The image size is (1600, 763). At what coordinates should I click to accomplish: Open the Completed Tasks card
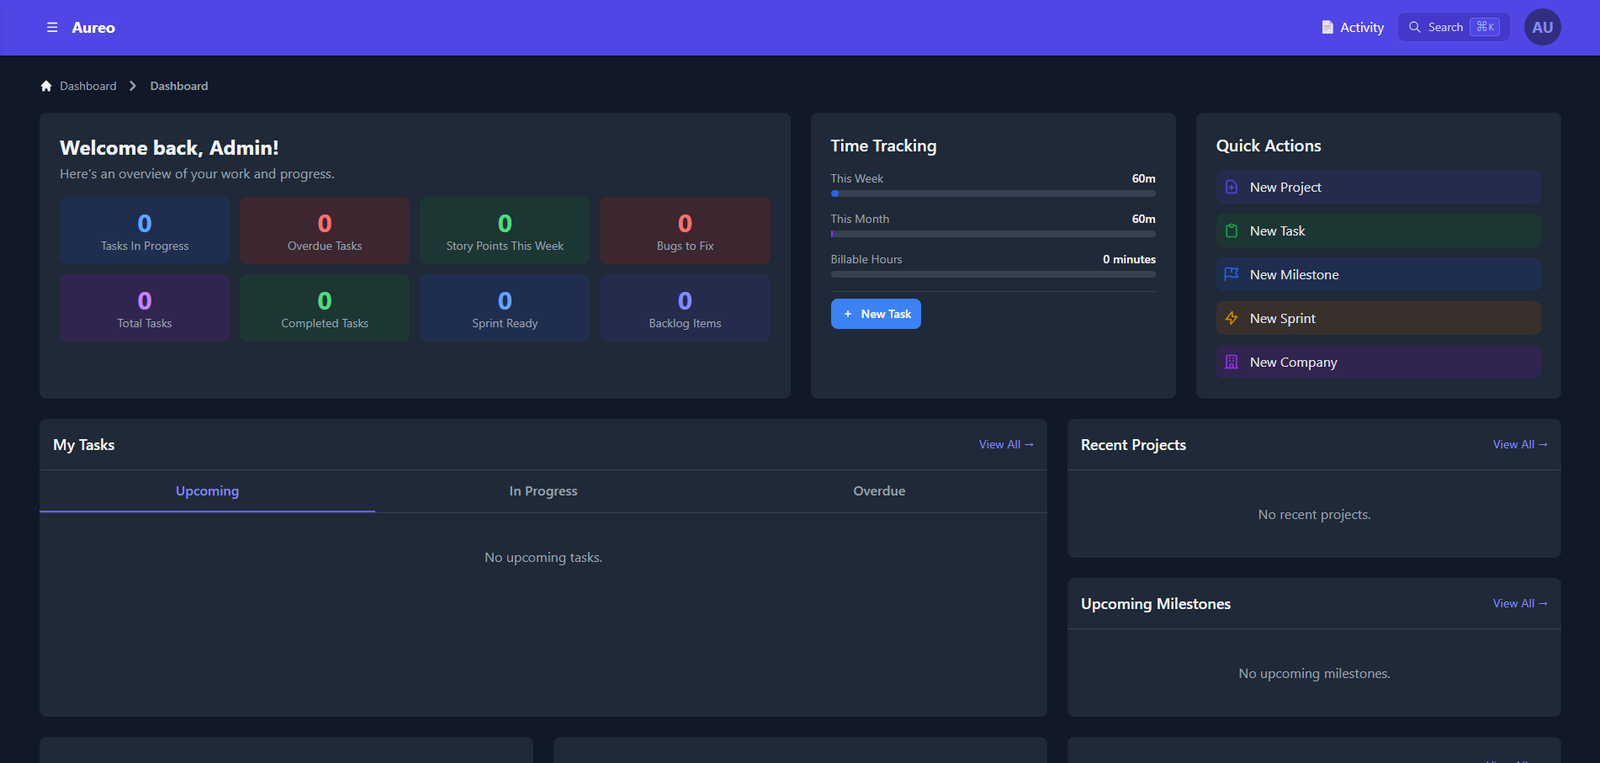(x=325, y=308)
